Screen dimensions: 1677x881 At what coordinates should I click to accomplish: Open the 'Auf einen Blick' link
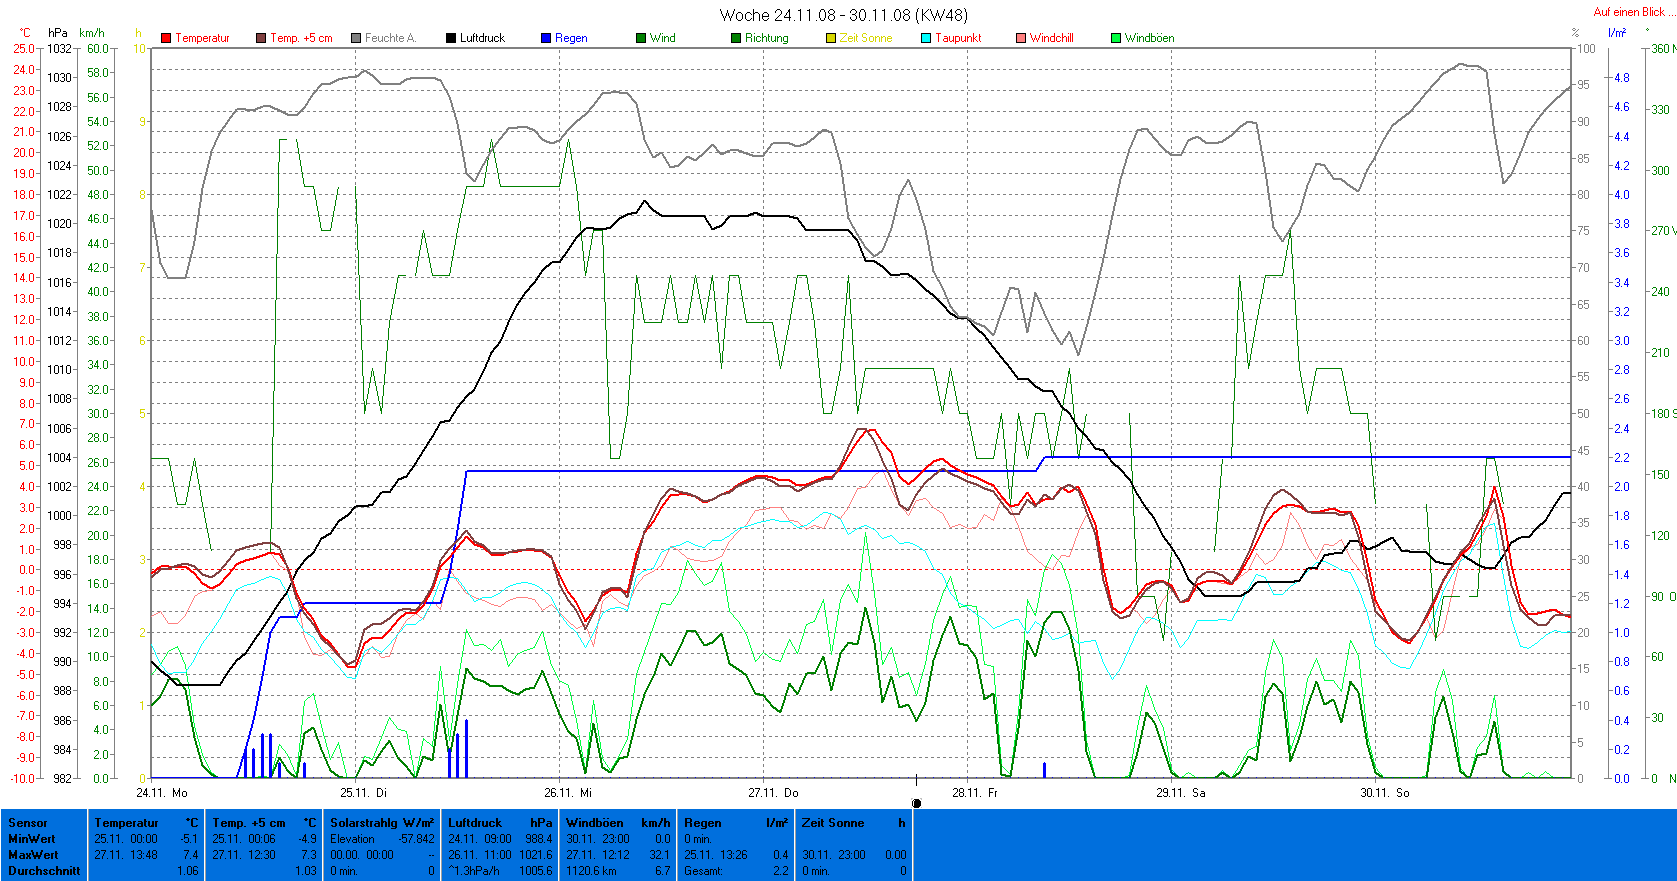click(1628, 12)
